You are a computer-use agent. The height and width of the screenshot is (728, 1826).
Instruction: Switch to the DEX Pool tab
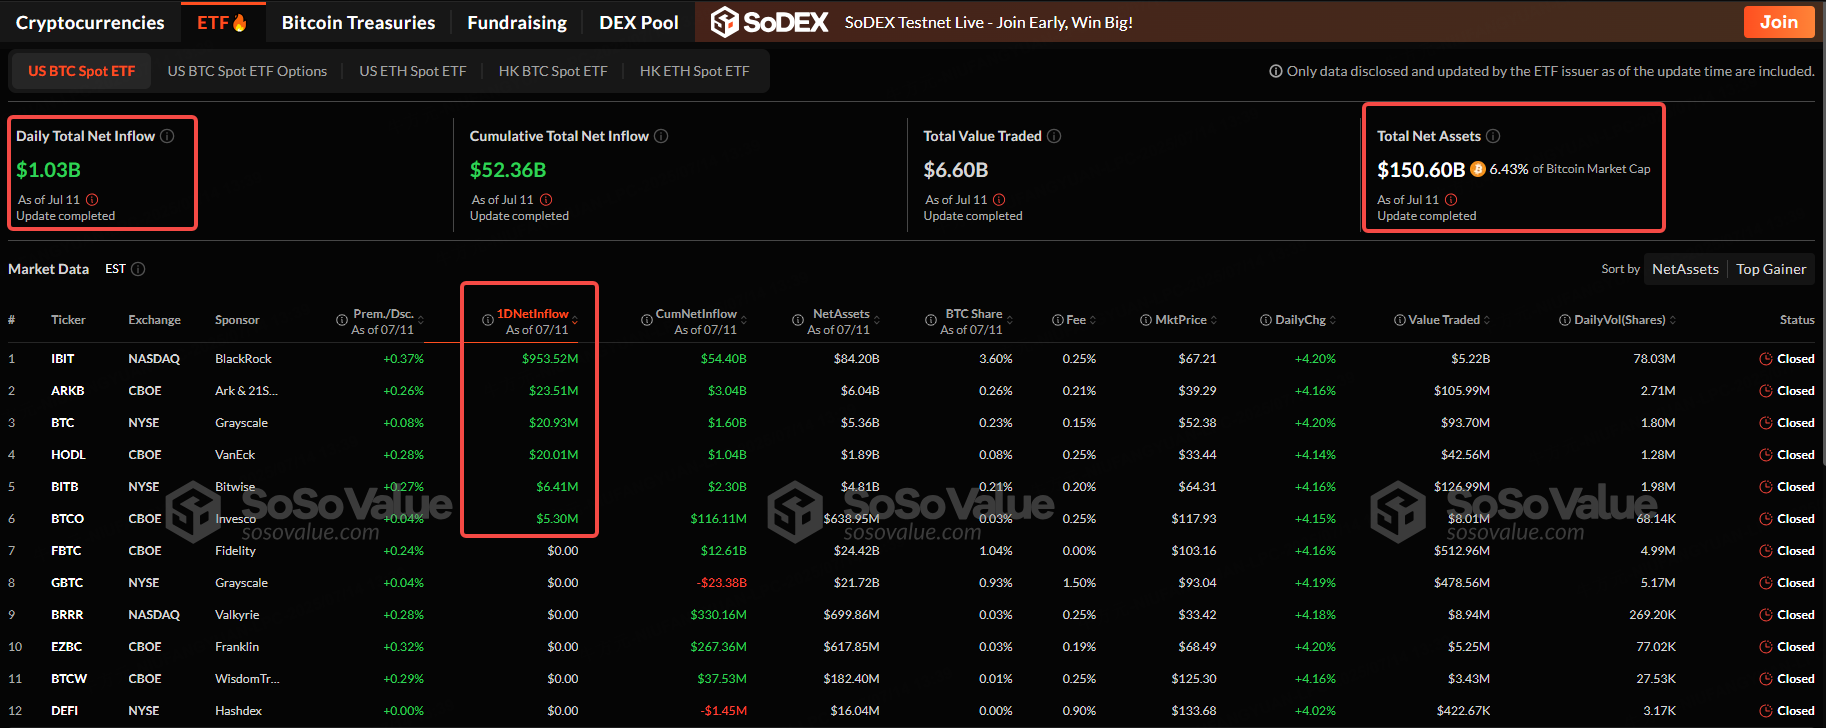pos(639,22)
